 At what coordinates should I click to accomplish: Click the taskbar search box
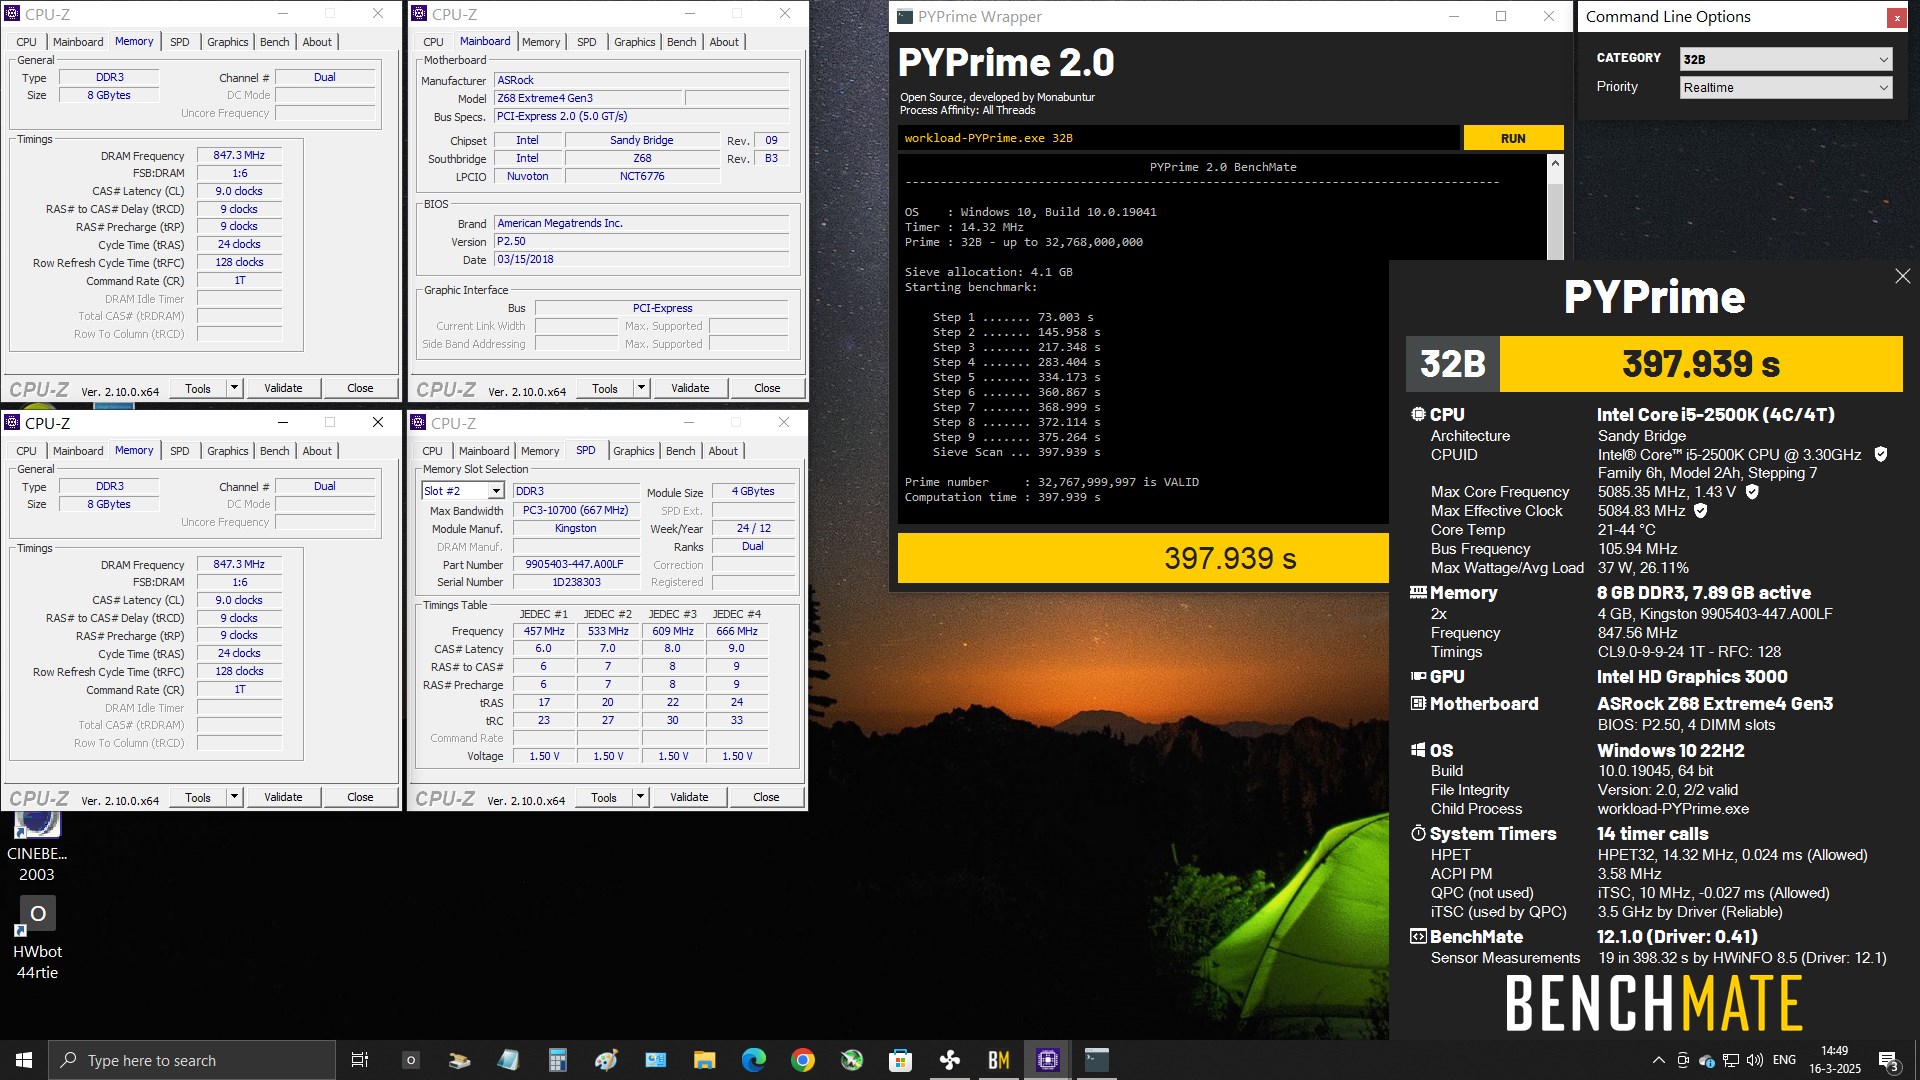tap(192, 1060)
